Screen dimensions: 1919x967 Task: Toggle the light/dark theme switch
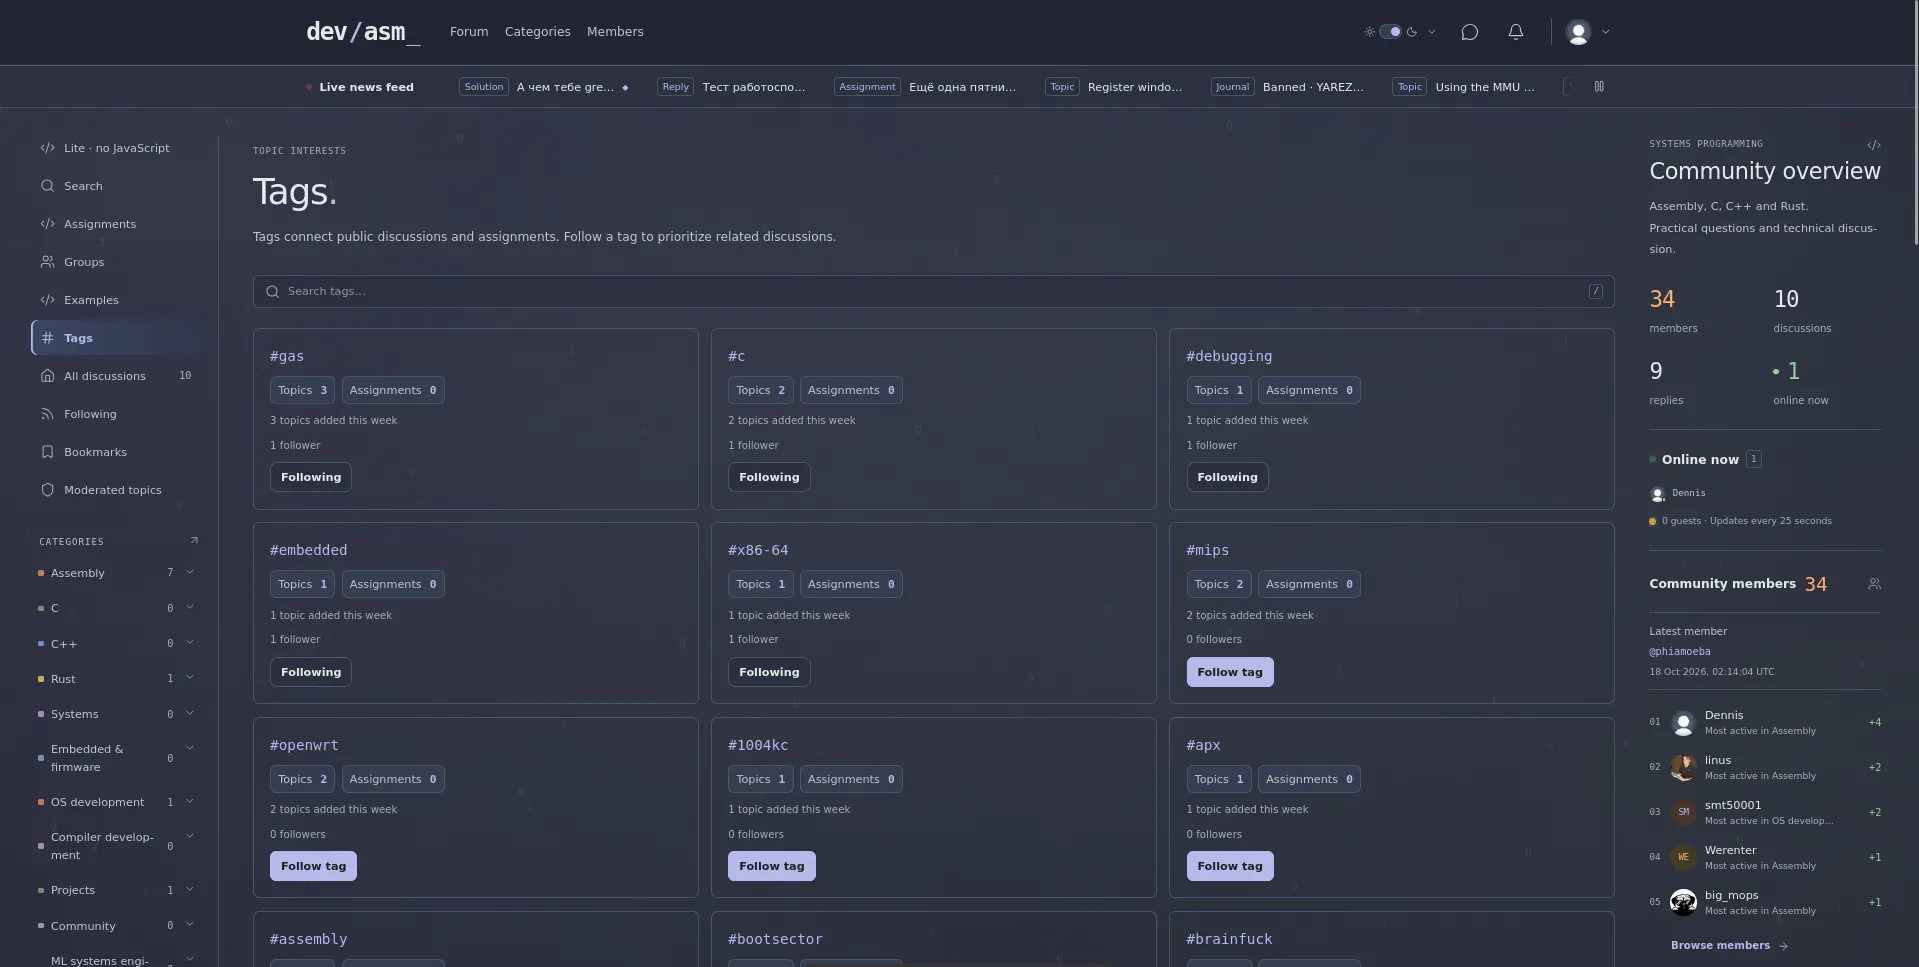point(1390,32)
